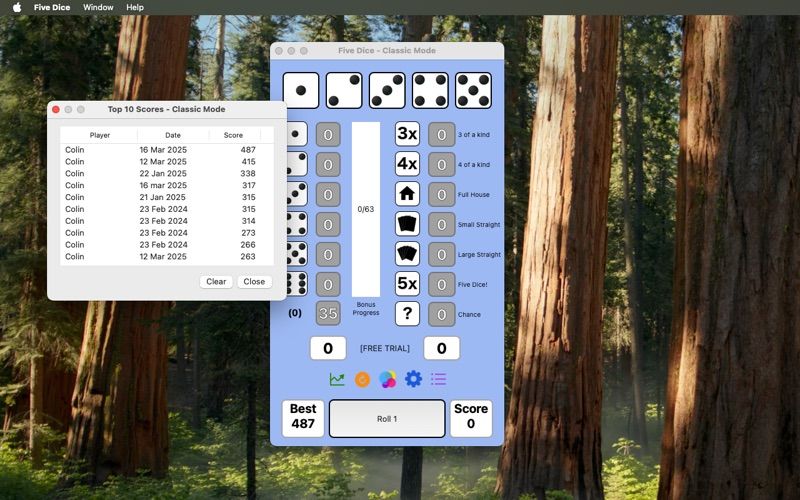Image resolution: width=800 pixels, height=500 pixels.
Task: Click the 4 of a kind score box
Action: 441,165
